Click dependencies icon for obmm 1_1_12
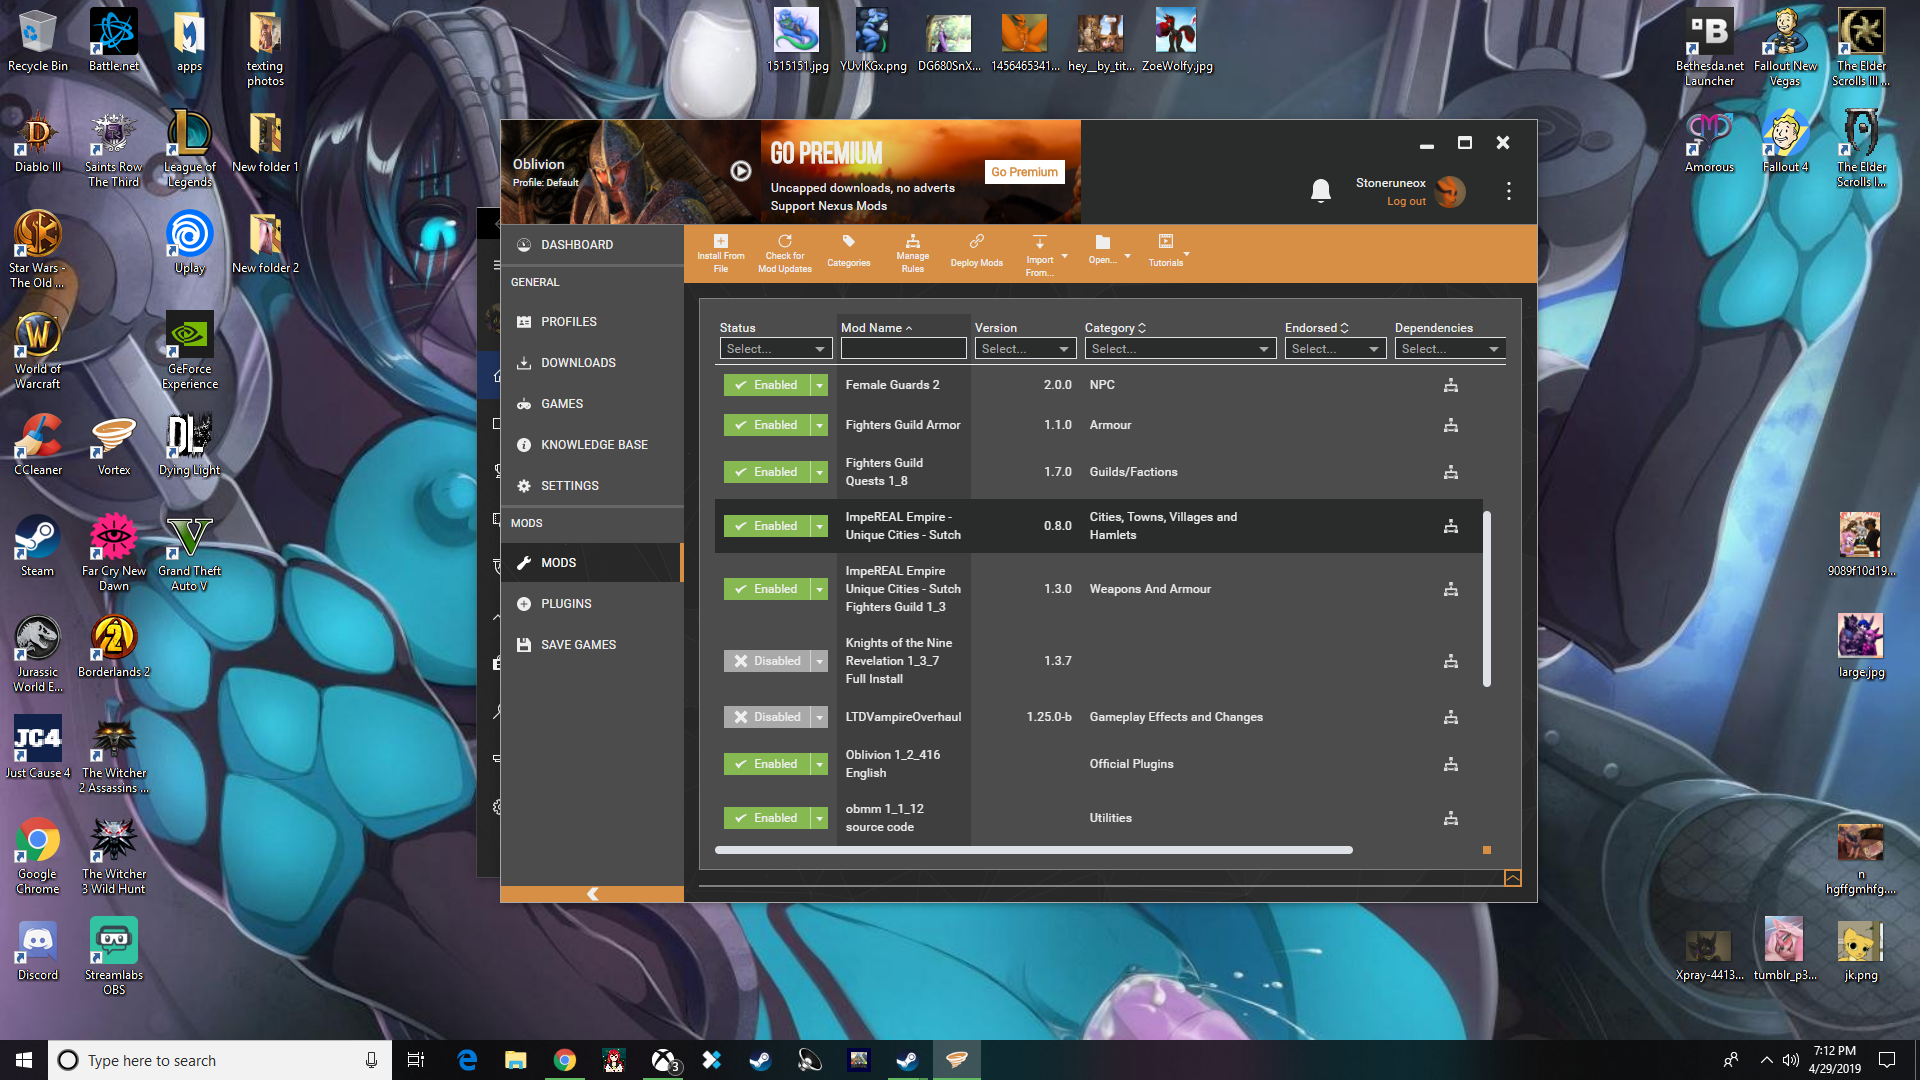 (x=1451, y=818)
